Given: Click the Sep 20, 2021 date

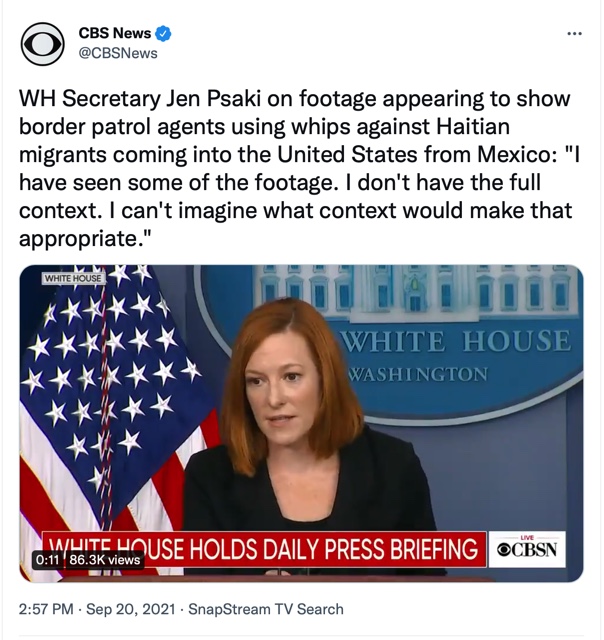Looking at the screenshot, I should [131, 609].
